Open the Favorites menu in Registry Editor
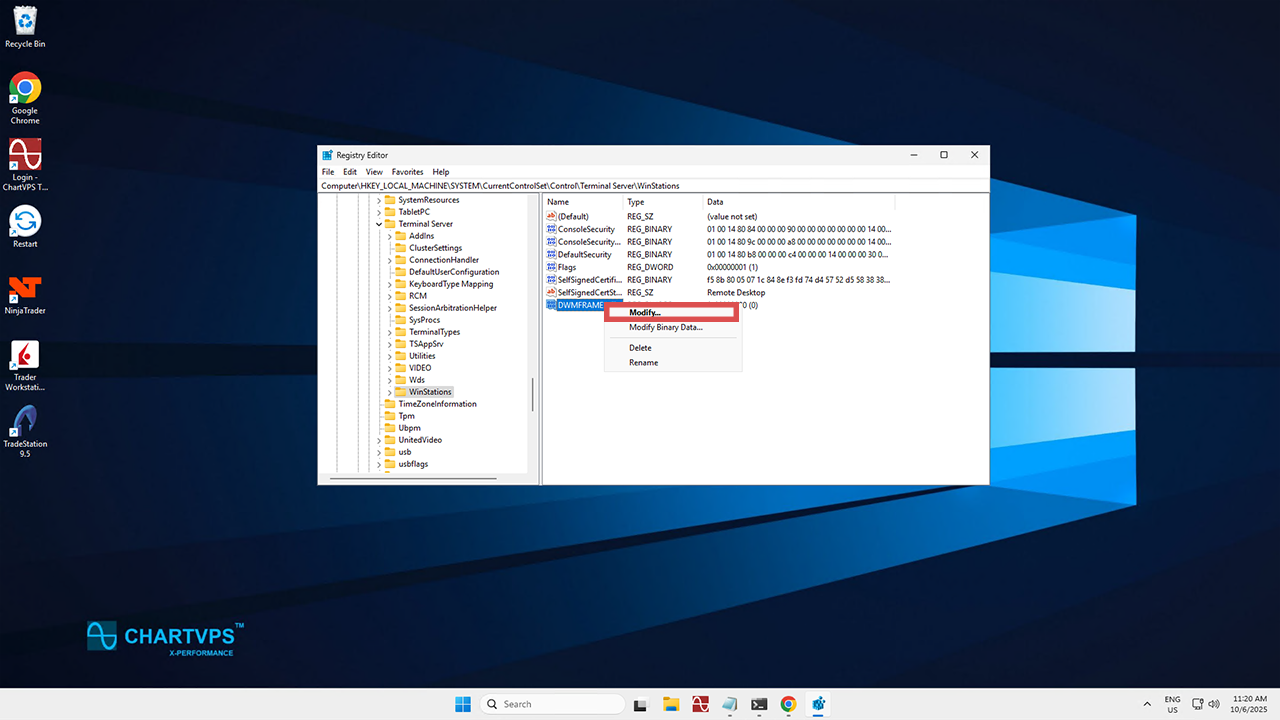1280x720 pixels. (407, 172)
